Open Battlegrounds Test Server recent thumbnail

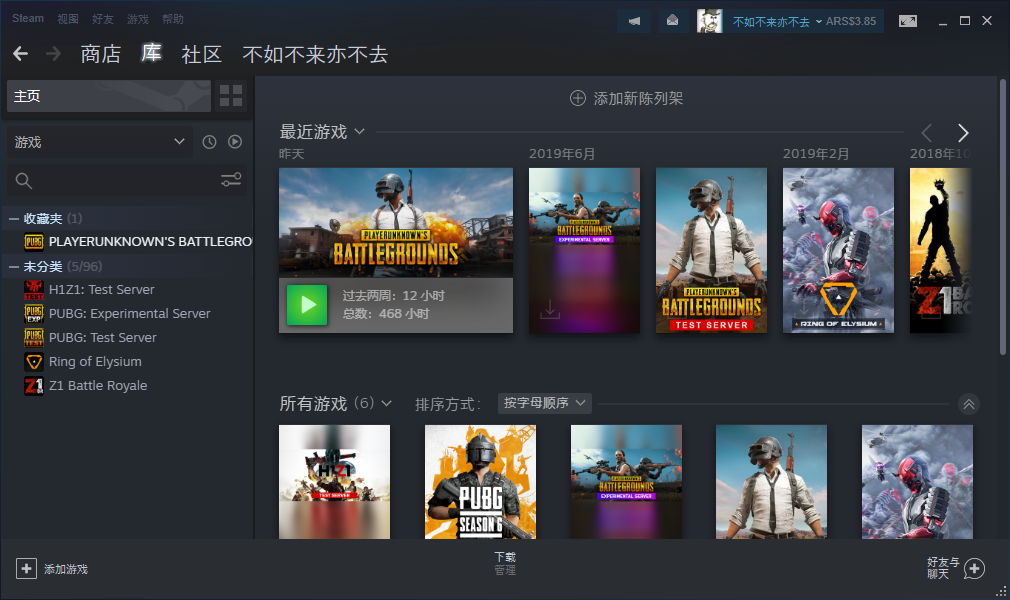coord(711,250)
